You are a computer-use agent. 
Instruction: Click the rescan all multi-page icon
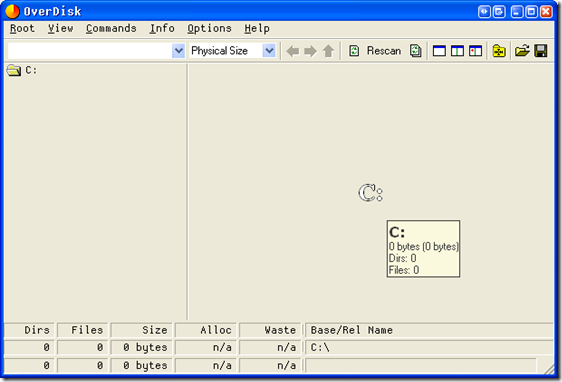(416, 51)
